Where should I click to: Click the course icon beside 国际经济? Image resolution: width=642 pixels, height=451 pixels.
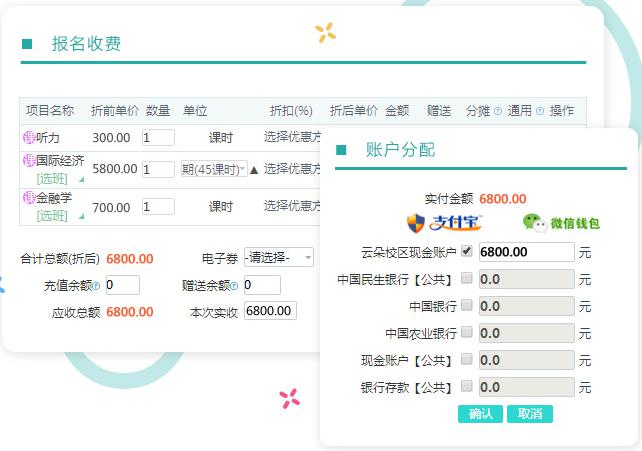tap(29, 161)
